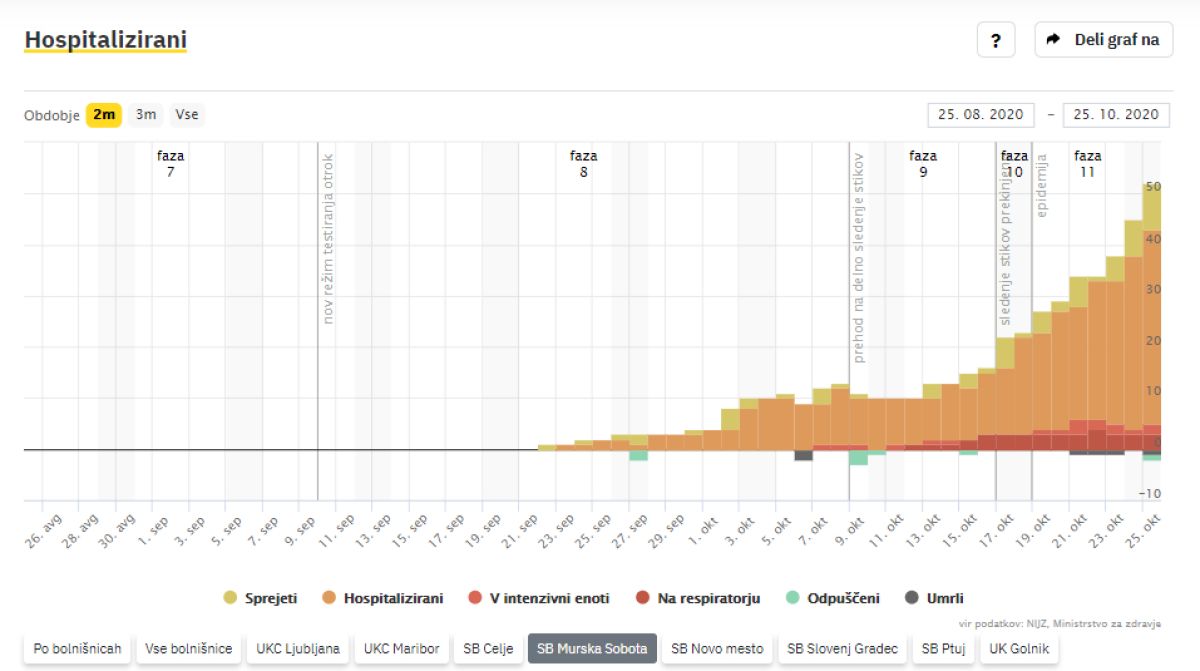This screenshot has width=1200, height=671.
Task: Select the 2m period range
Action: (x=104, y=115)
